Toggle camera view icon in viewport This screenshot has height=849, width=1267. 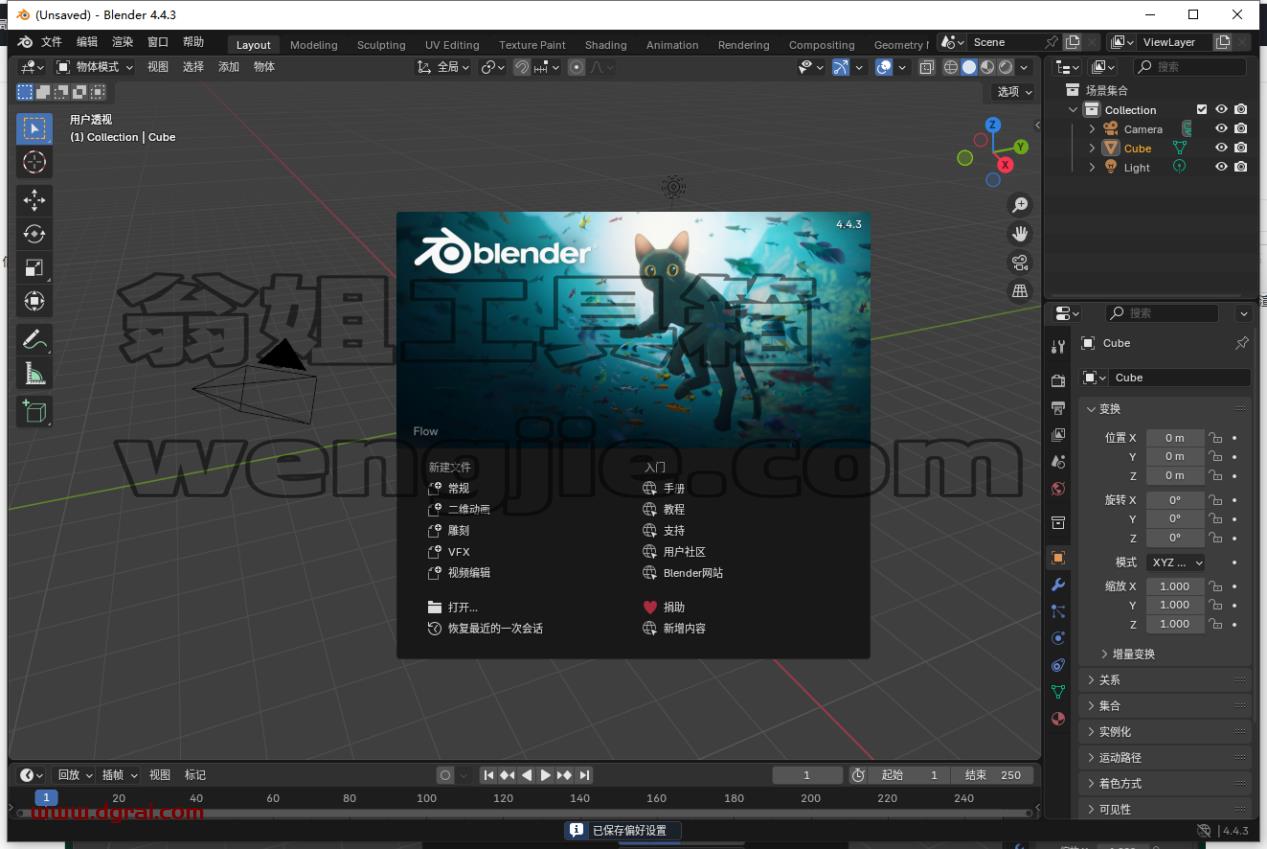1020,262
